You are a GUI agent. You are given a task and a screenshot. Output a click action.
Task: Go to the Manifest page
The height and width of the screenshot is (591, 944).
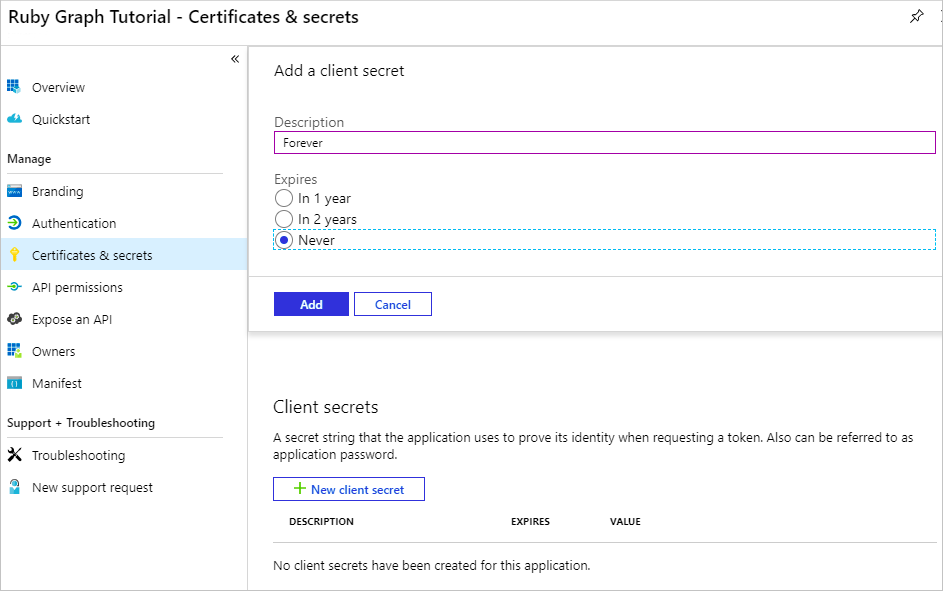(57, 383)
